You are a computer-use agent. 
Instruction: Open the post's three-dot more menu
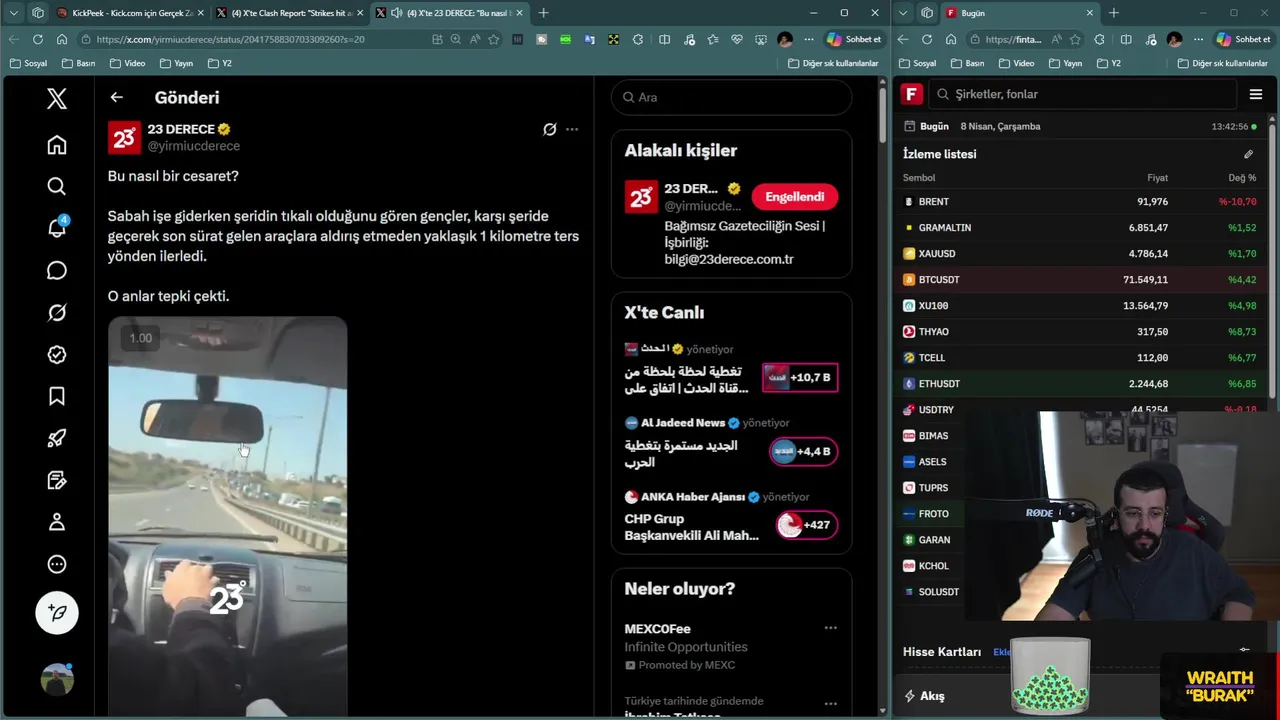572,129
